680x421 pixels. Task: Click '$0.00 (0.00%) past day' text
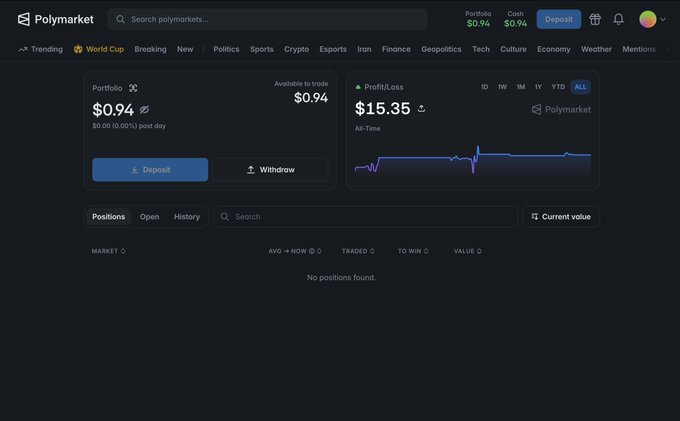pos(129,126)
